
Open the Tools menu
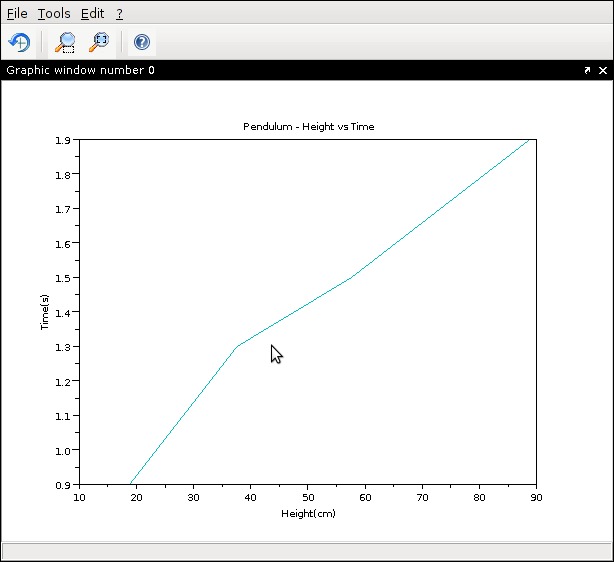point(54,14)
